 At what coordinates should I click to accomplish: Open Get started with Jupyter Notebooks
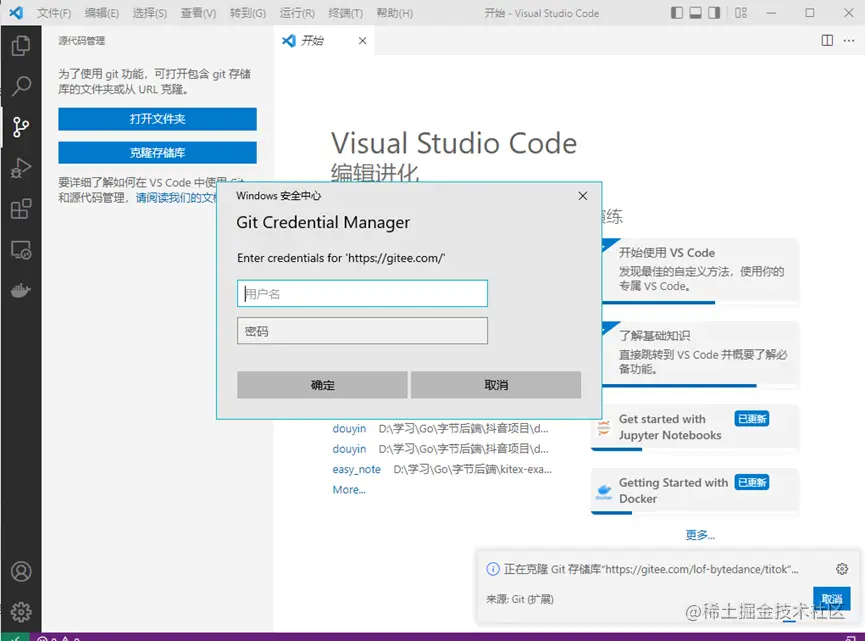click(x=695, y=428)
